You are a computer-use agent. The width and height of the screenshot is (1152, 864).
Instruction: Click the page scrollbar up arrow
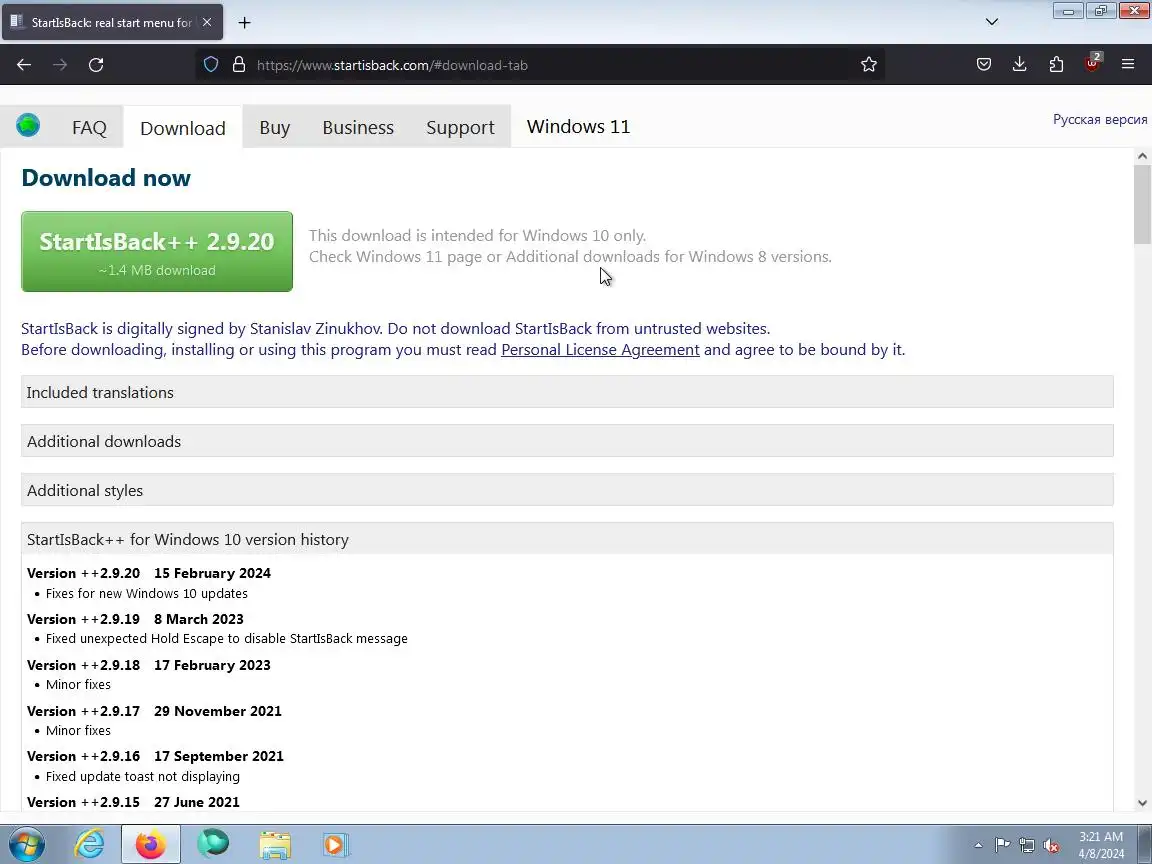tap(1142, 156)
